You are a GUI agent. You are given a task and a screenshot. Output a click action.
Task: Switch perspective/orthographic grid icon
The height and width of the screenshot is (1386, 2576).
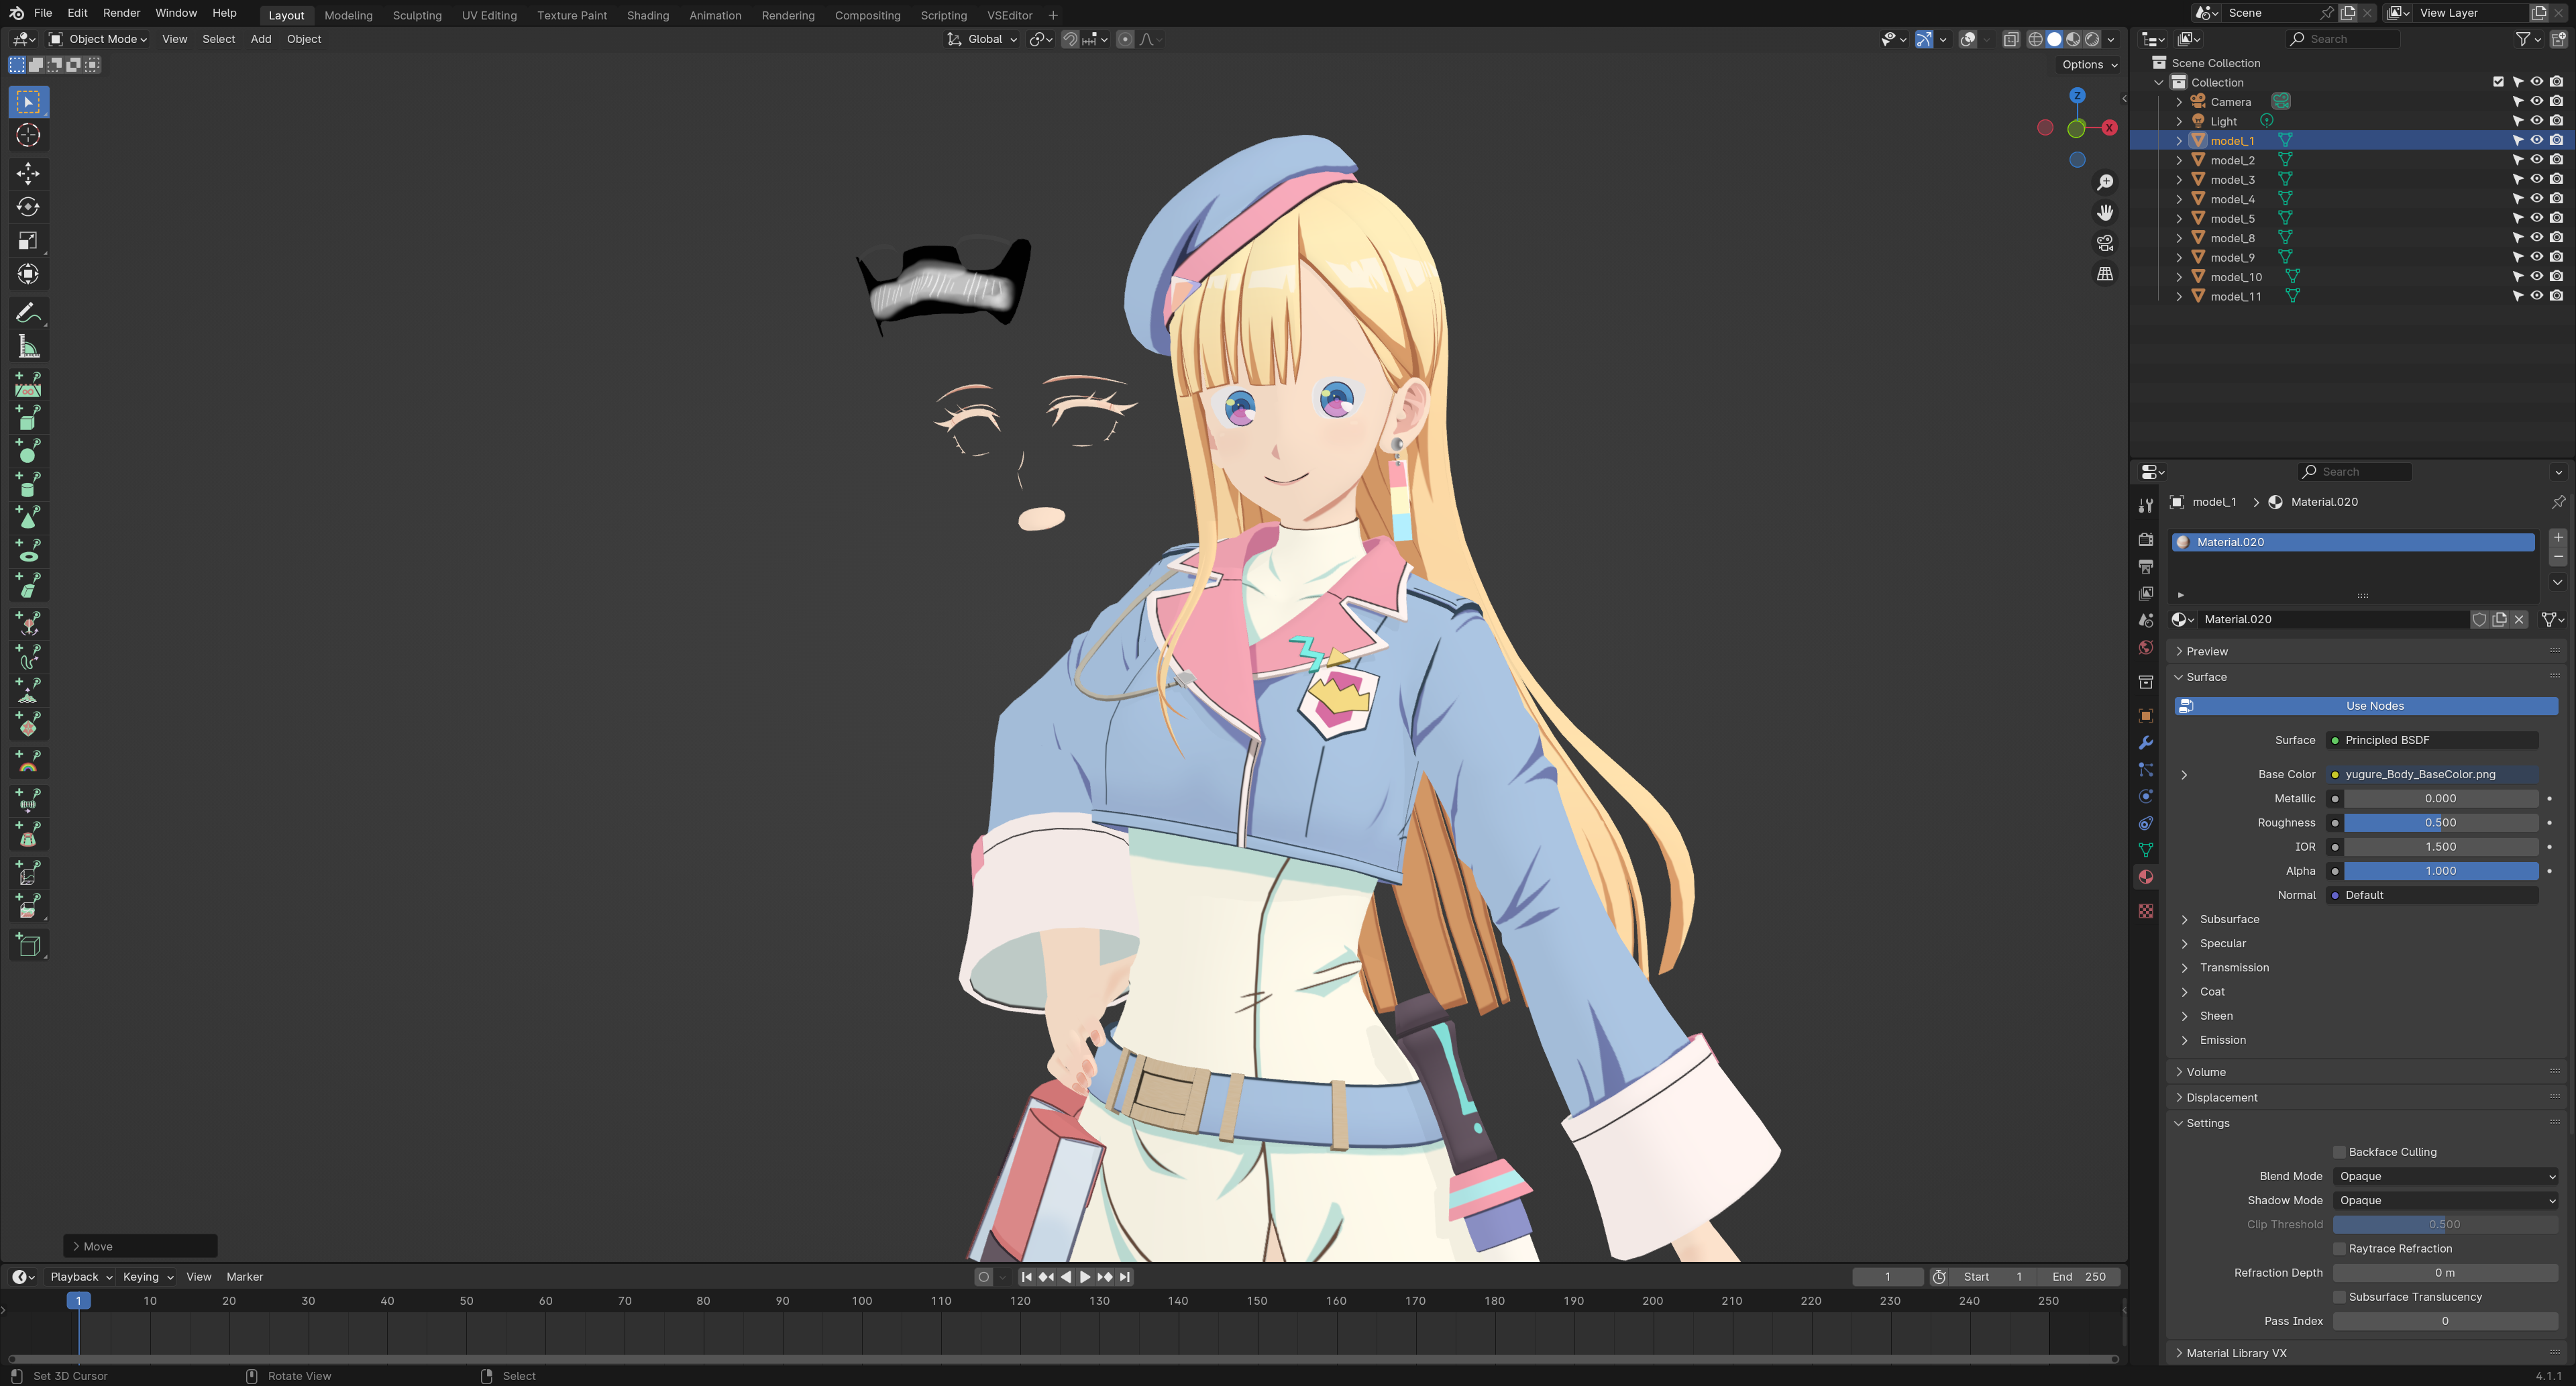point(2105,274)
